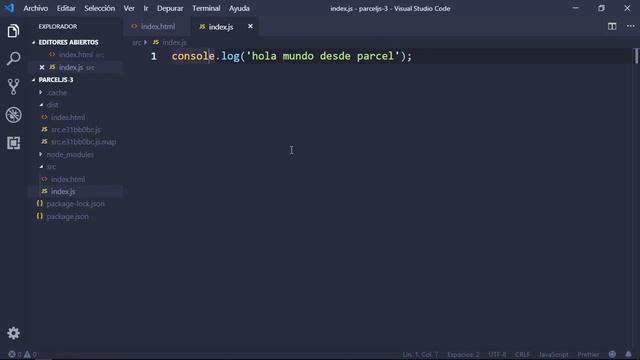Click the CRLF line ending entry
Viewport: 640px width, 360px height.
(522, 354)
